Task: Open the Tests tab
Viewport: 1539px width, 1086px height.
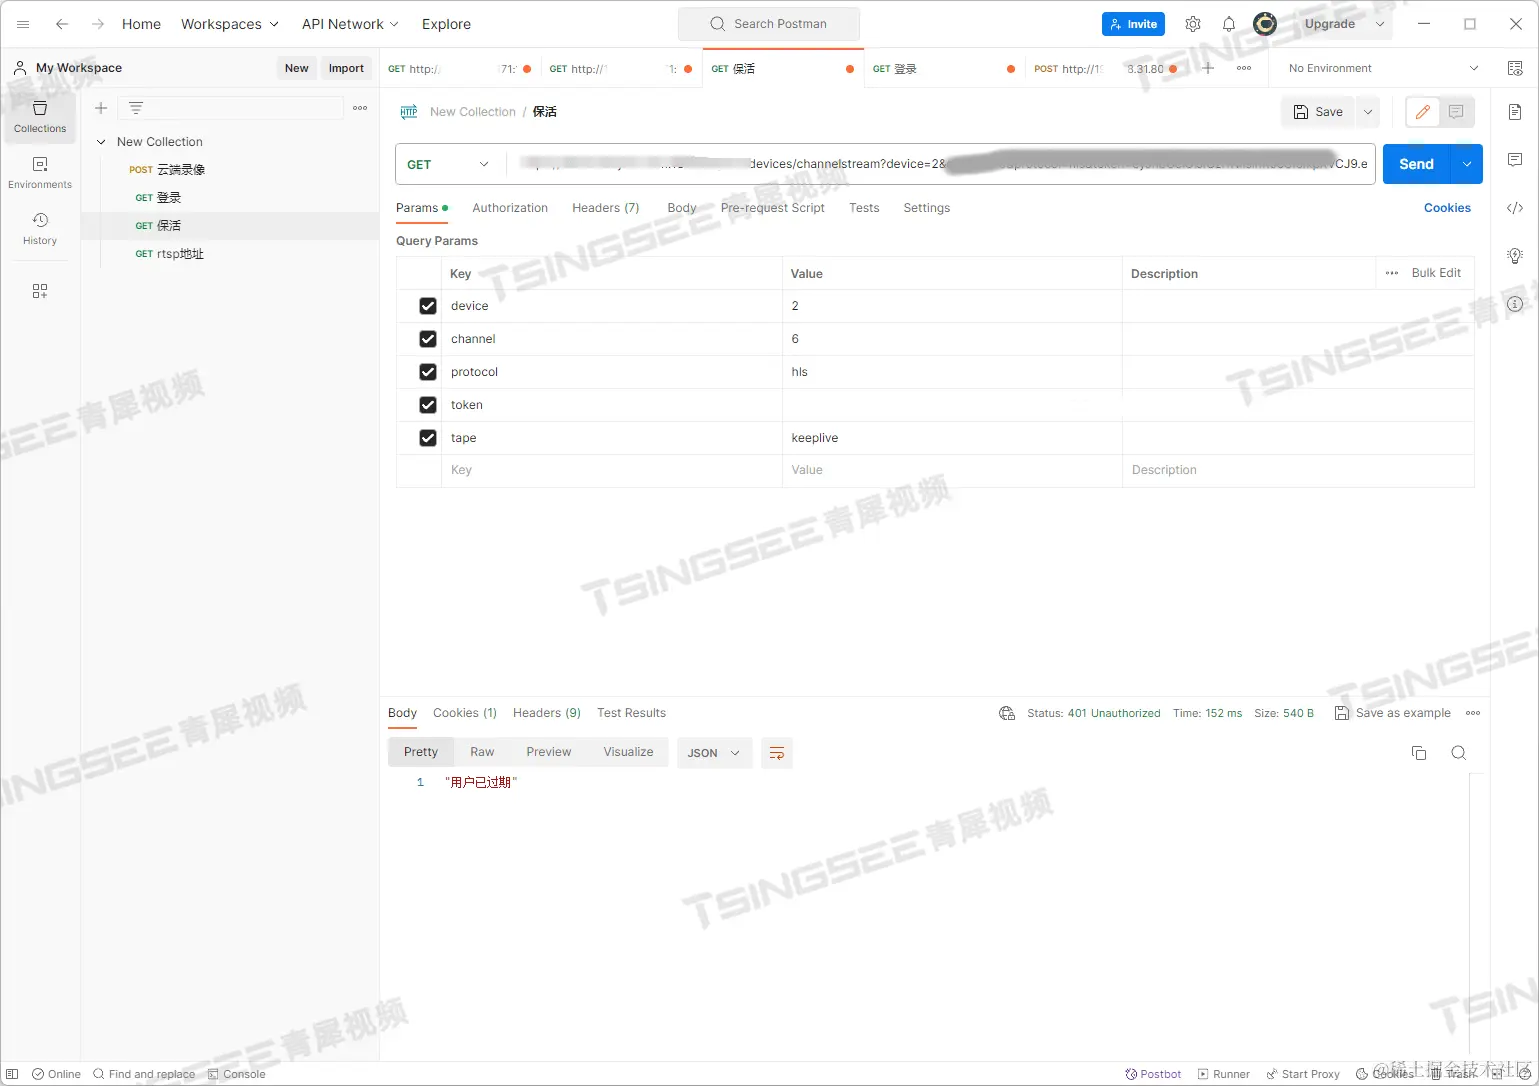Action: (x=864, y=208)
